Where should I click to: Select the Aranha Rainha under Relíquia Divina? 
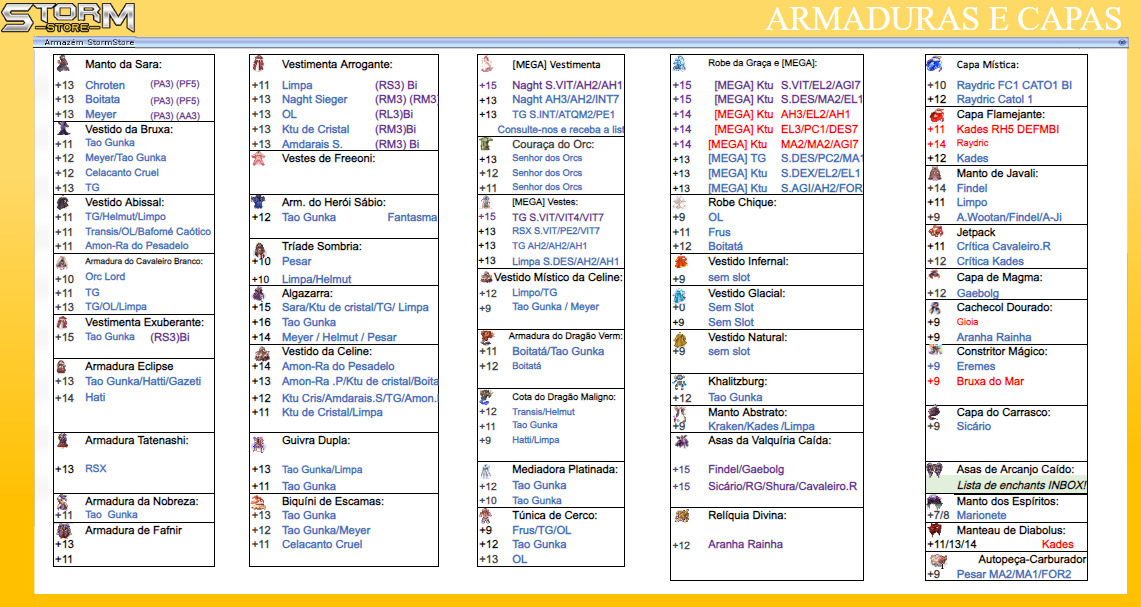[745, 545]
